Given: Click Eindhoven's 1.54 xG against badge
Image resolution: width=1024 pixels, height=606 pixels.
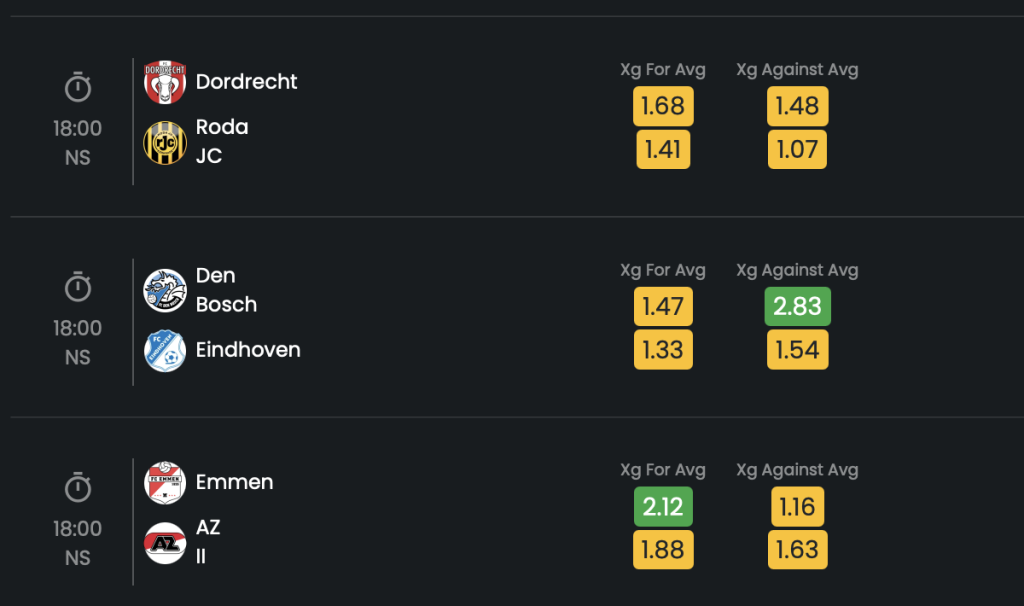Looking at the screenshot, I should [x=797, y=350].
